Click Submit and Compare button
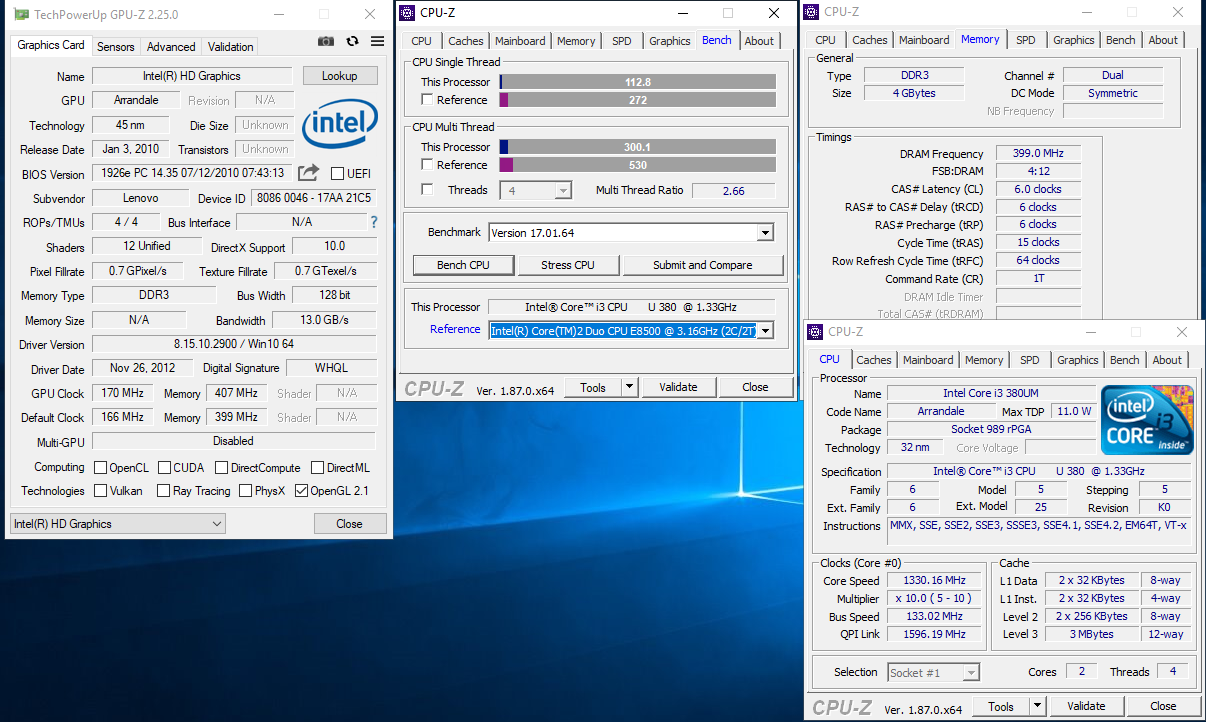The width and height of the screenshot is (1206, 722). [703, 265]
